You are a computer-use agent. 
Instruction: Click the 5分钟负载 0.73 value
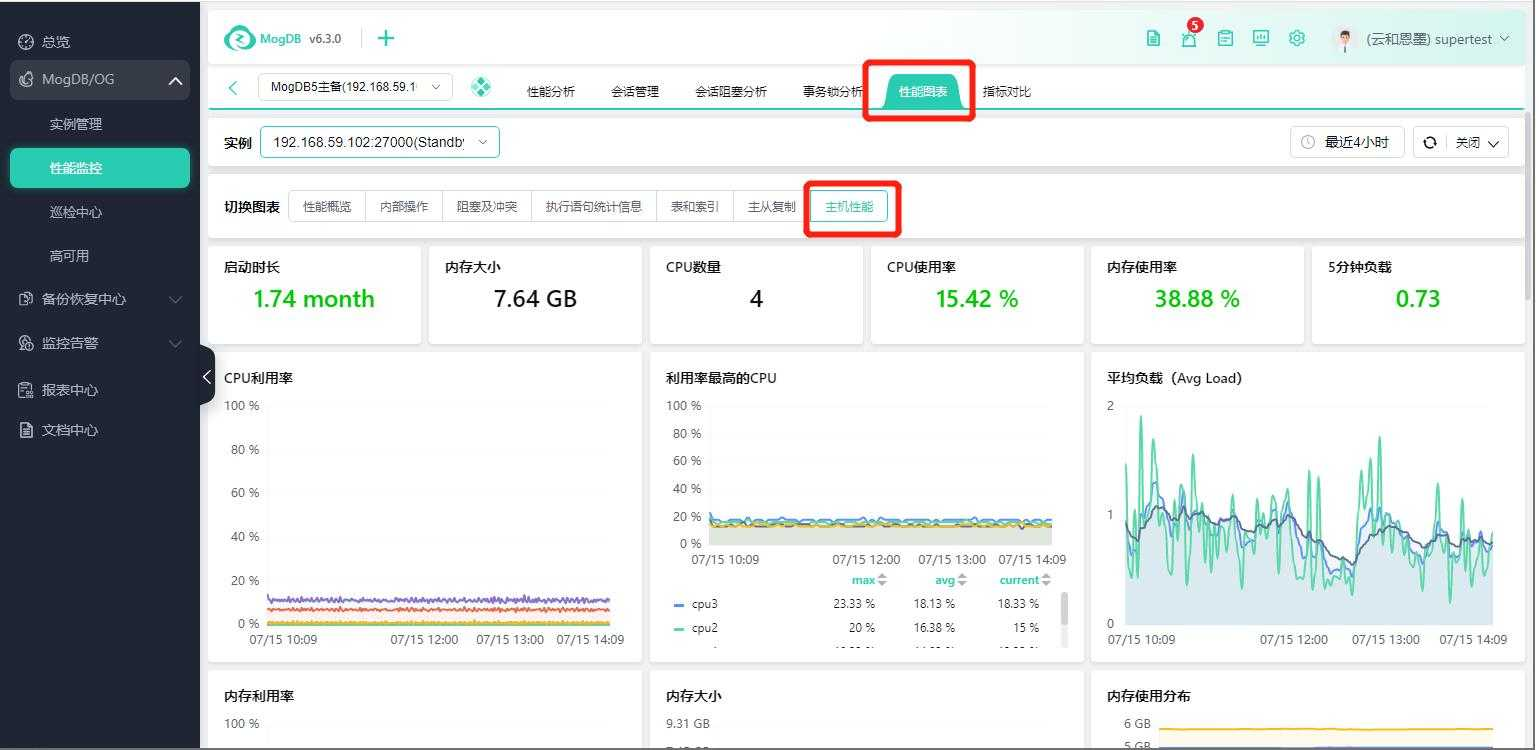[x=1418, y=299]
